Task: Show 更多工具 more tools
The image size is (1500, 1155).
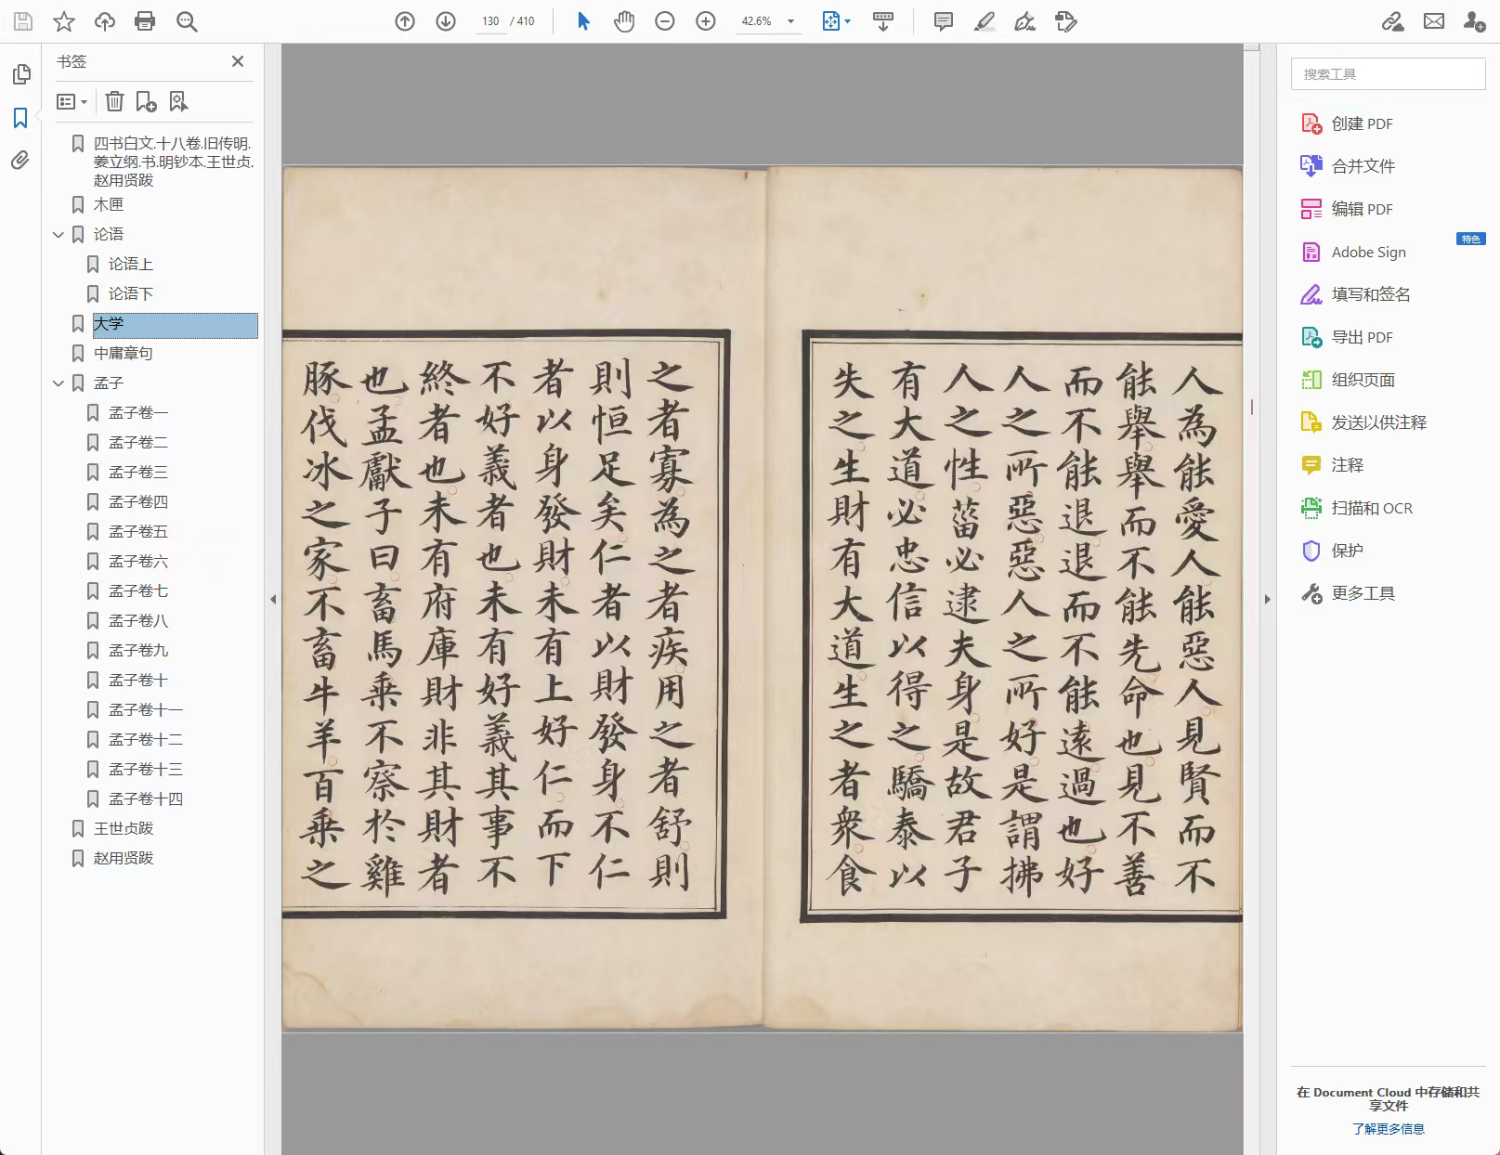Action: coord(1347,594)
